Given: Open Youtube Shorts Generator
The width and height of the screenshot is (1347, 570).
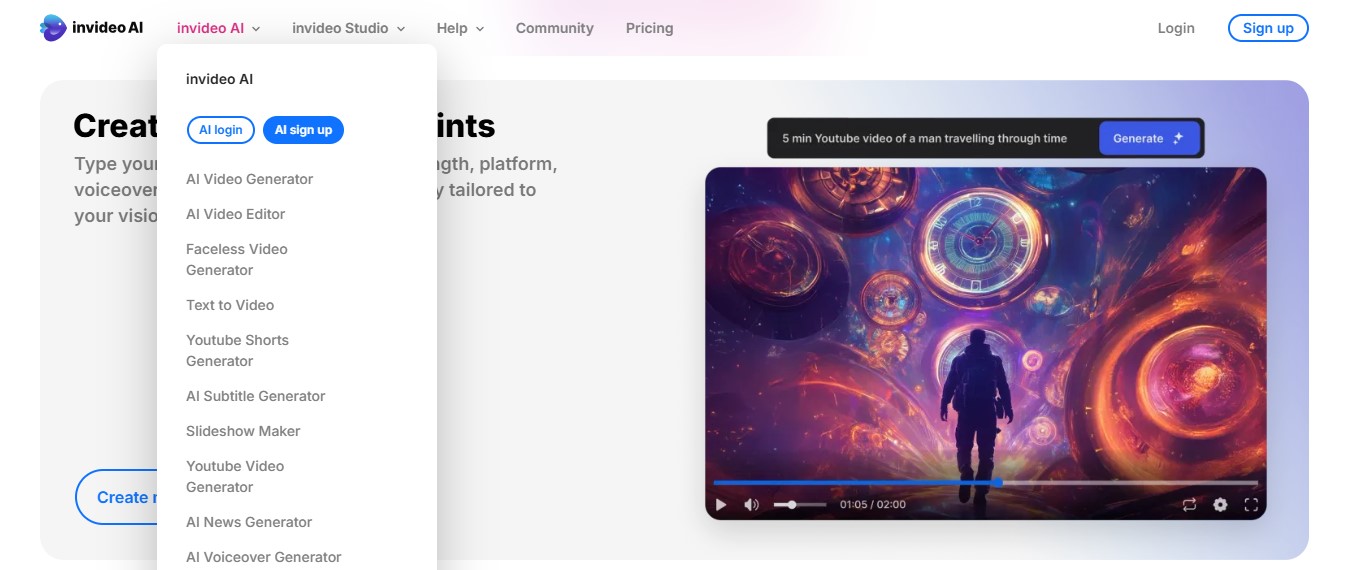Looking at the screenshot, I should [x=237, y=350].
